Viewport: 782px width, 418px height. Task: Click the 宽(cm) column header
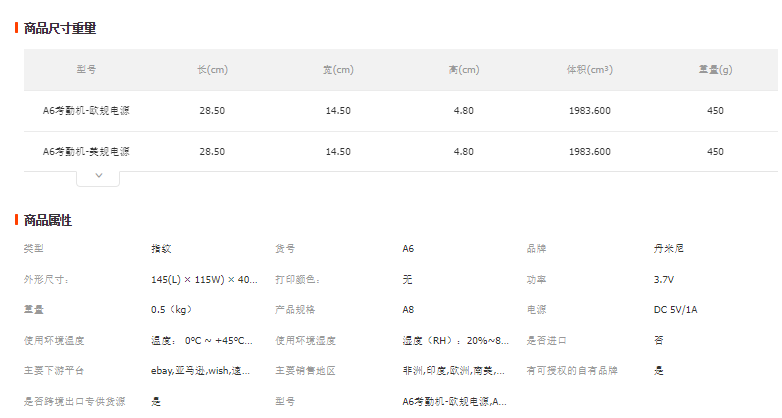coord(338,70)
